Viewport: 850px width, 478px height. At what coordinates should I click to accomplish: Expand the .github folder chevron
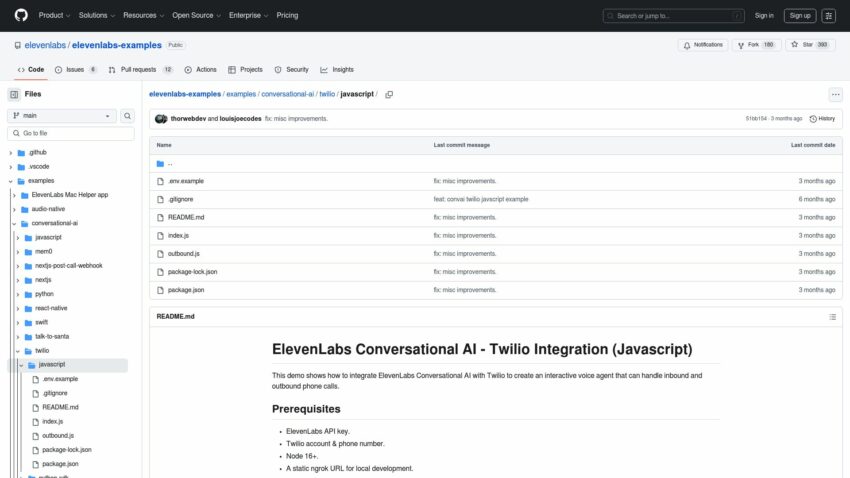click(11, 153)
